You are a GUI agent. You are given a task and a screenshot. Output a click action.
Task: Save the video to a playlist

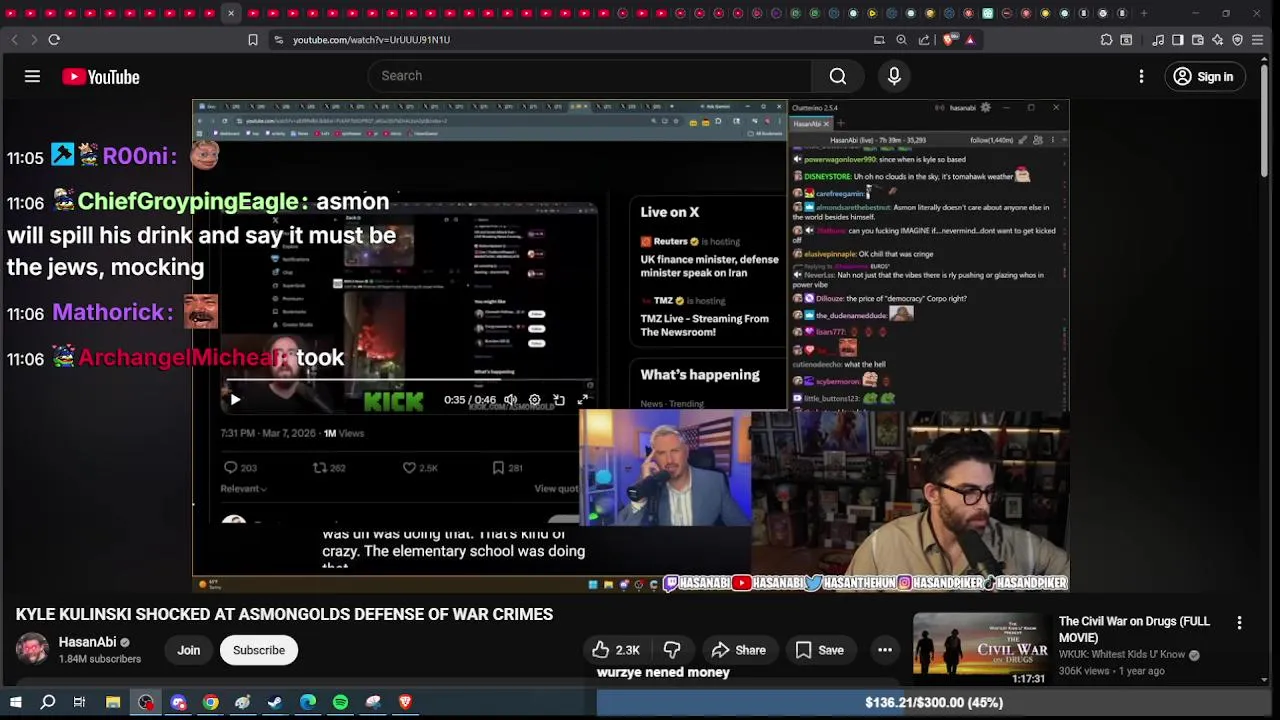[x=820, y=650]
